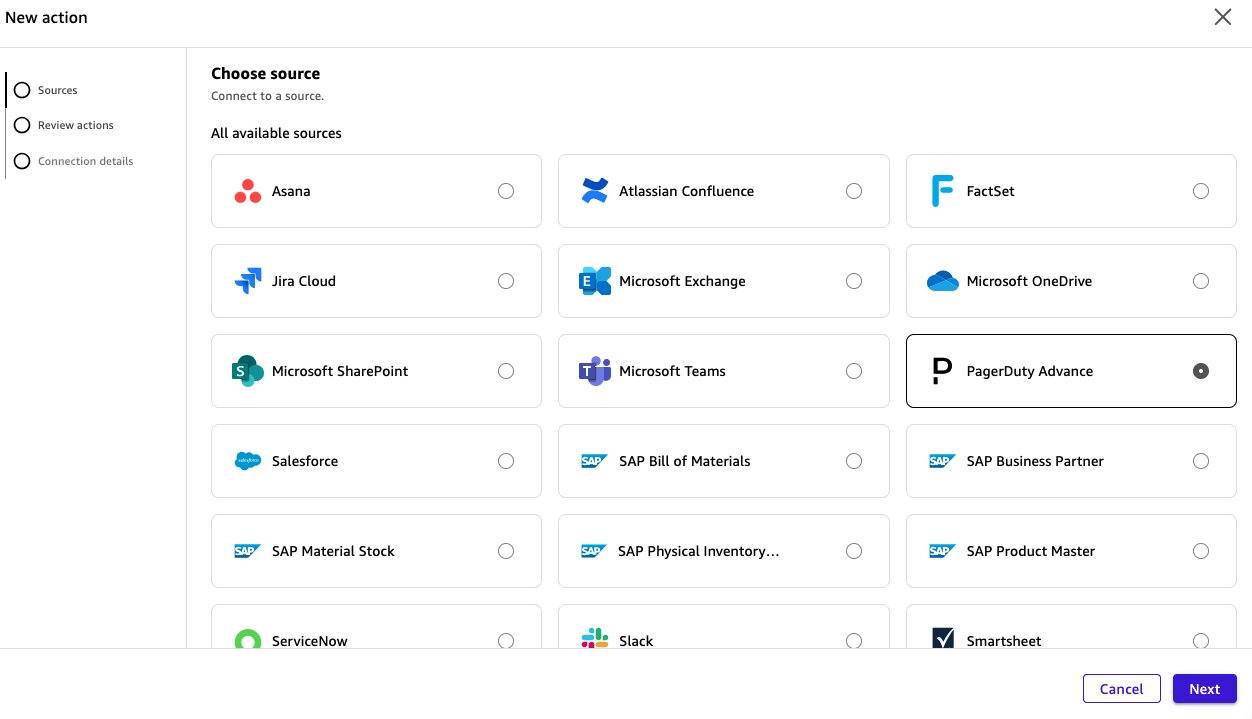This screenshot has height=719, width=1252.
Task: Open the Sources step in the sidebar
Action: click(22, 90)
